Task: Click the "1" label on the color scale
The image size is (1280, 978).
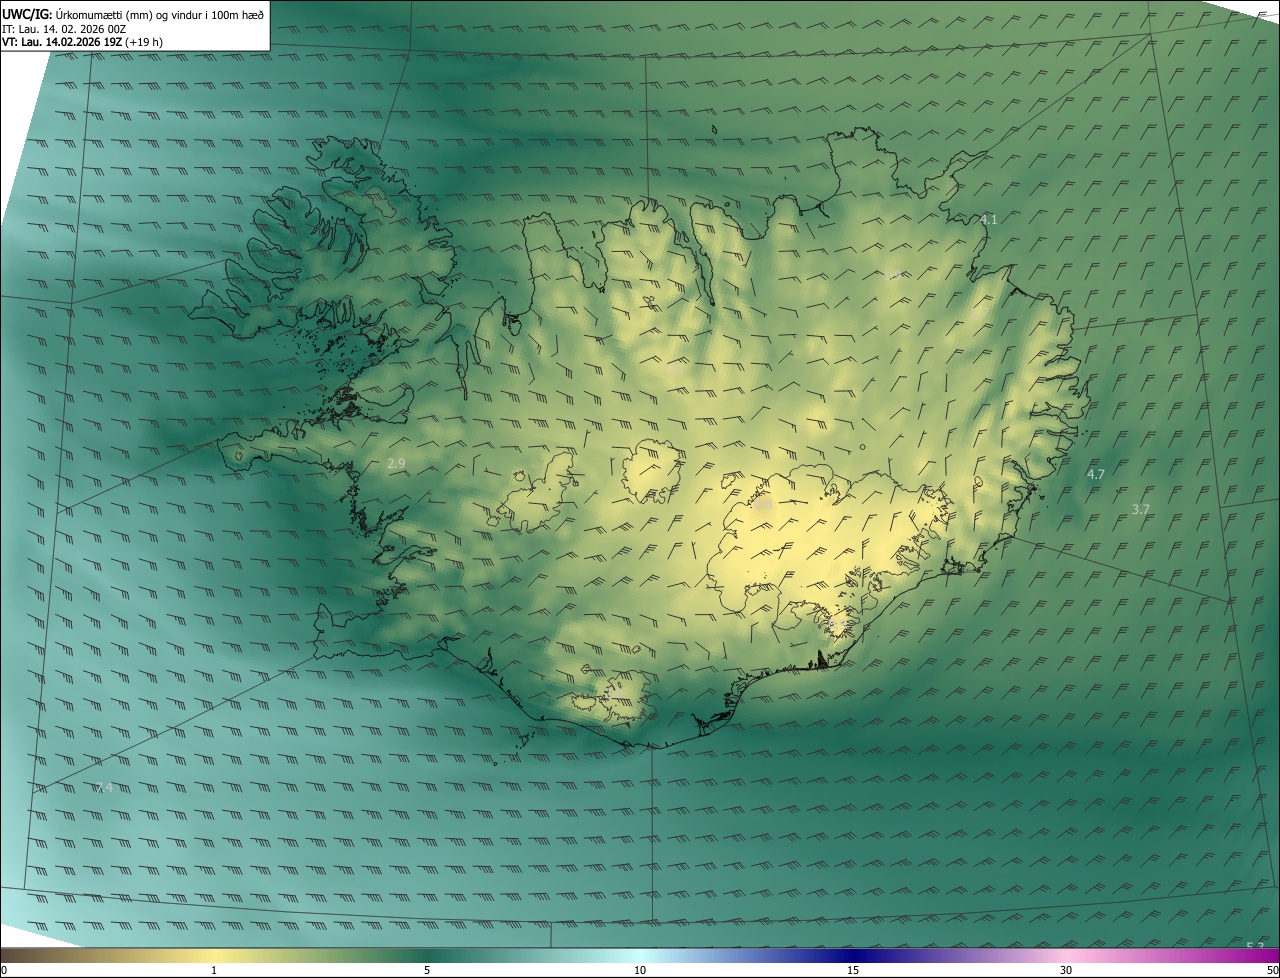Action: (214, 971)
